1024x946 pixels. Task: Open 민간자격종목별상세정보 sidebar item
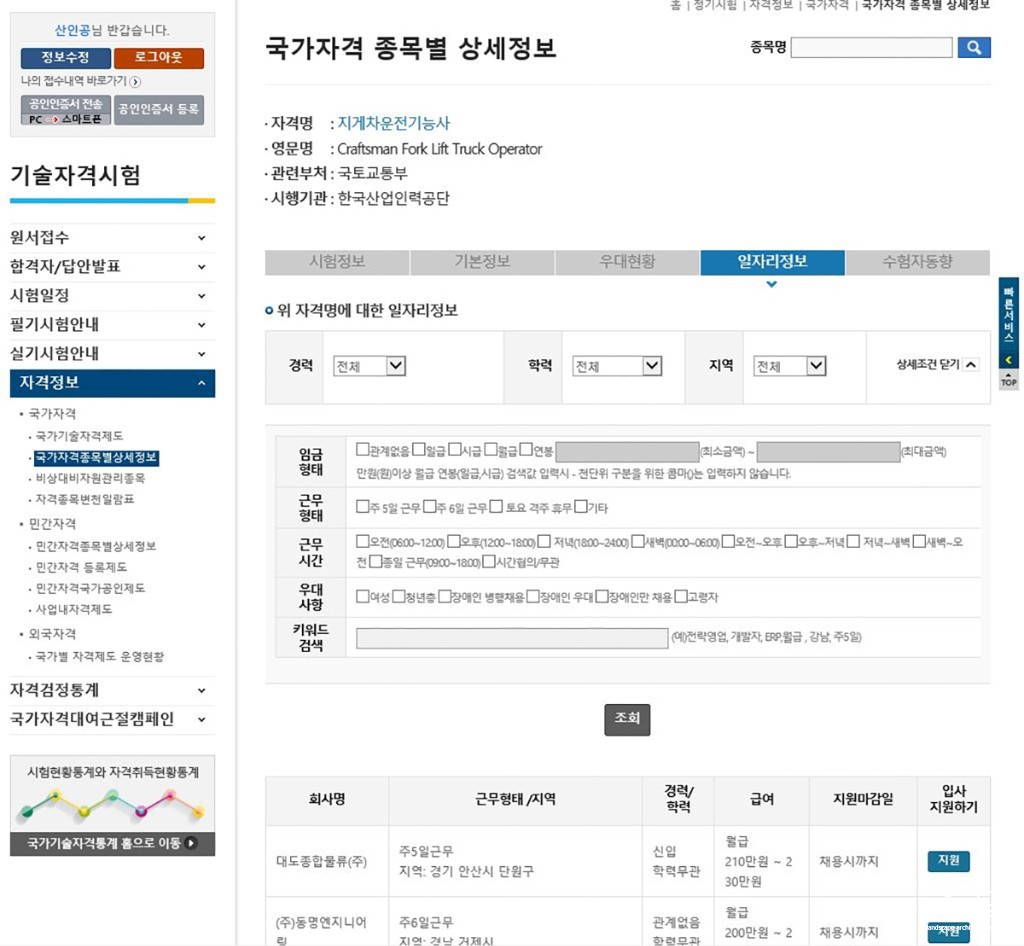pyautogui.click(x=96, y=546)
